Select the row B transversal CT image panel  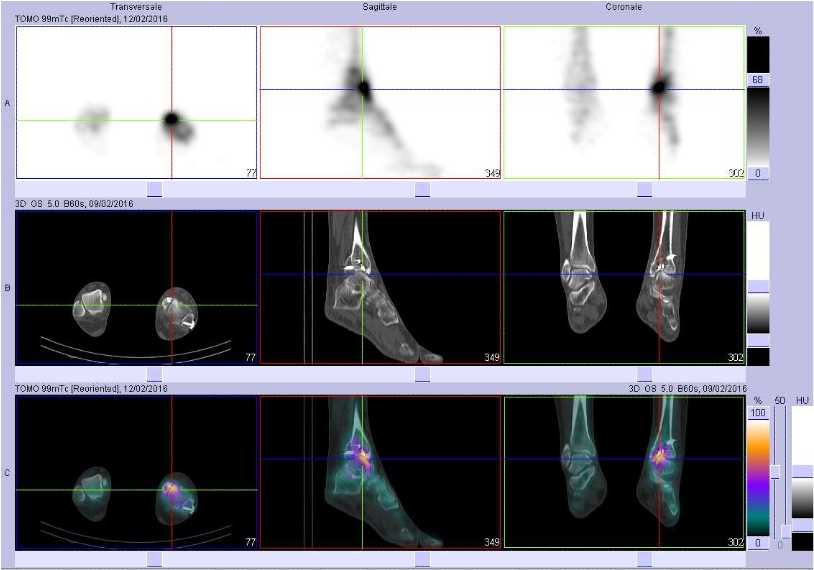click(x=137, y=288)
